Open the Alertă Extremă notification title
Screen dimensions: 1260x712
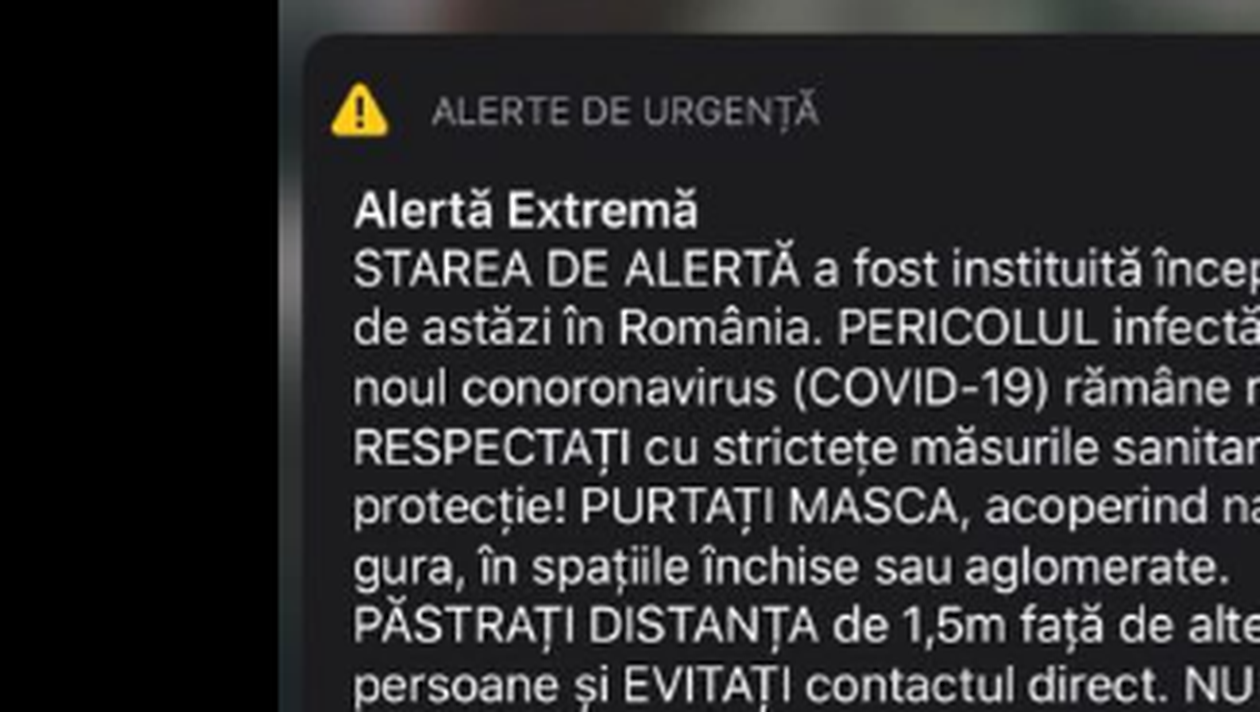[x=526, y=211]
